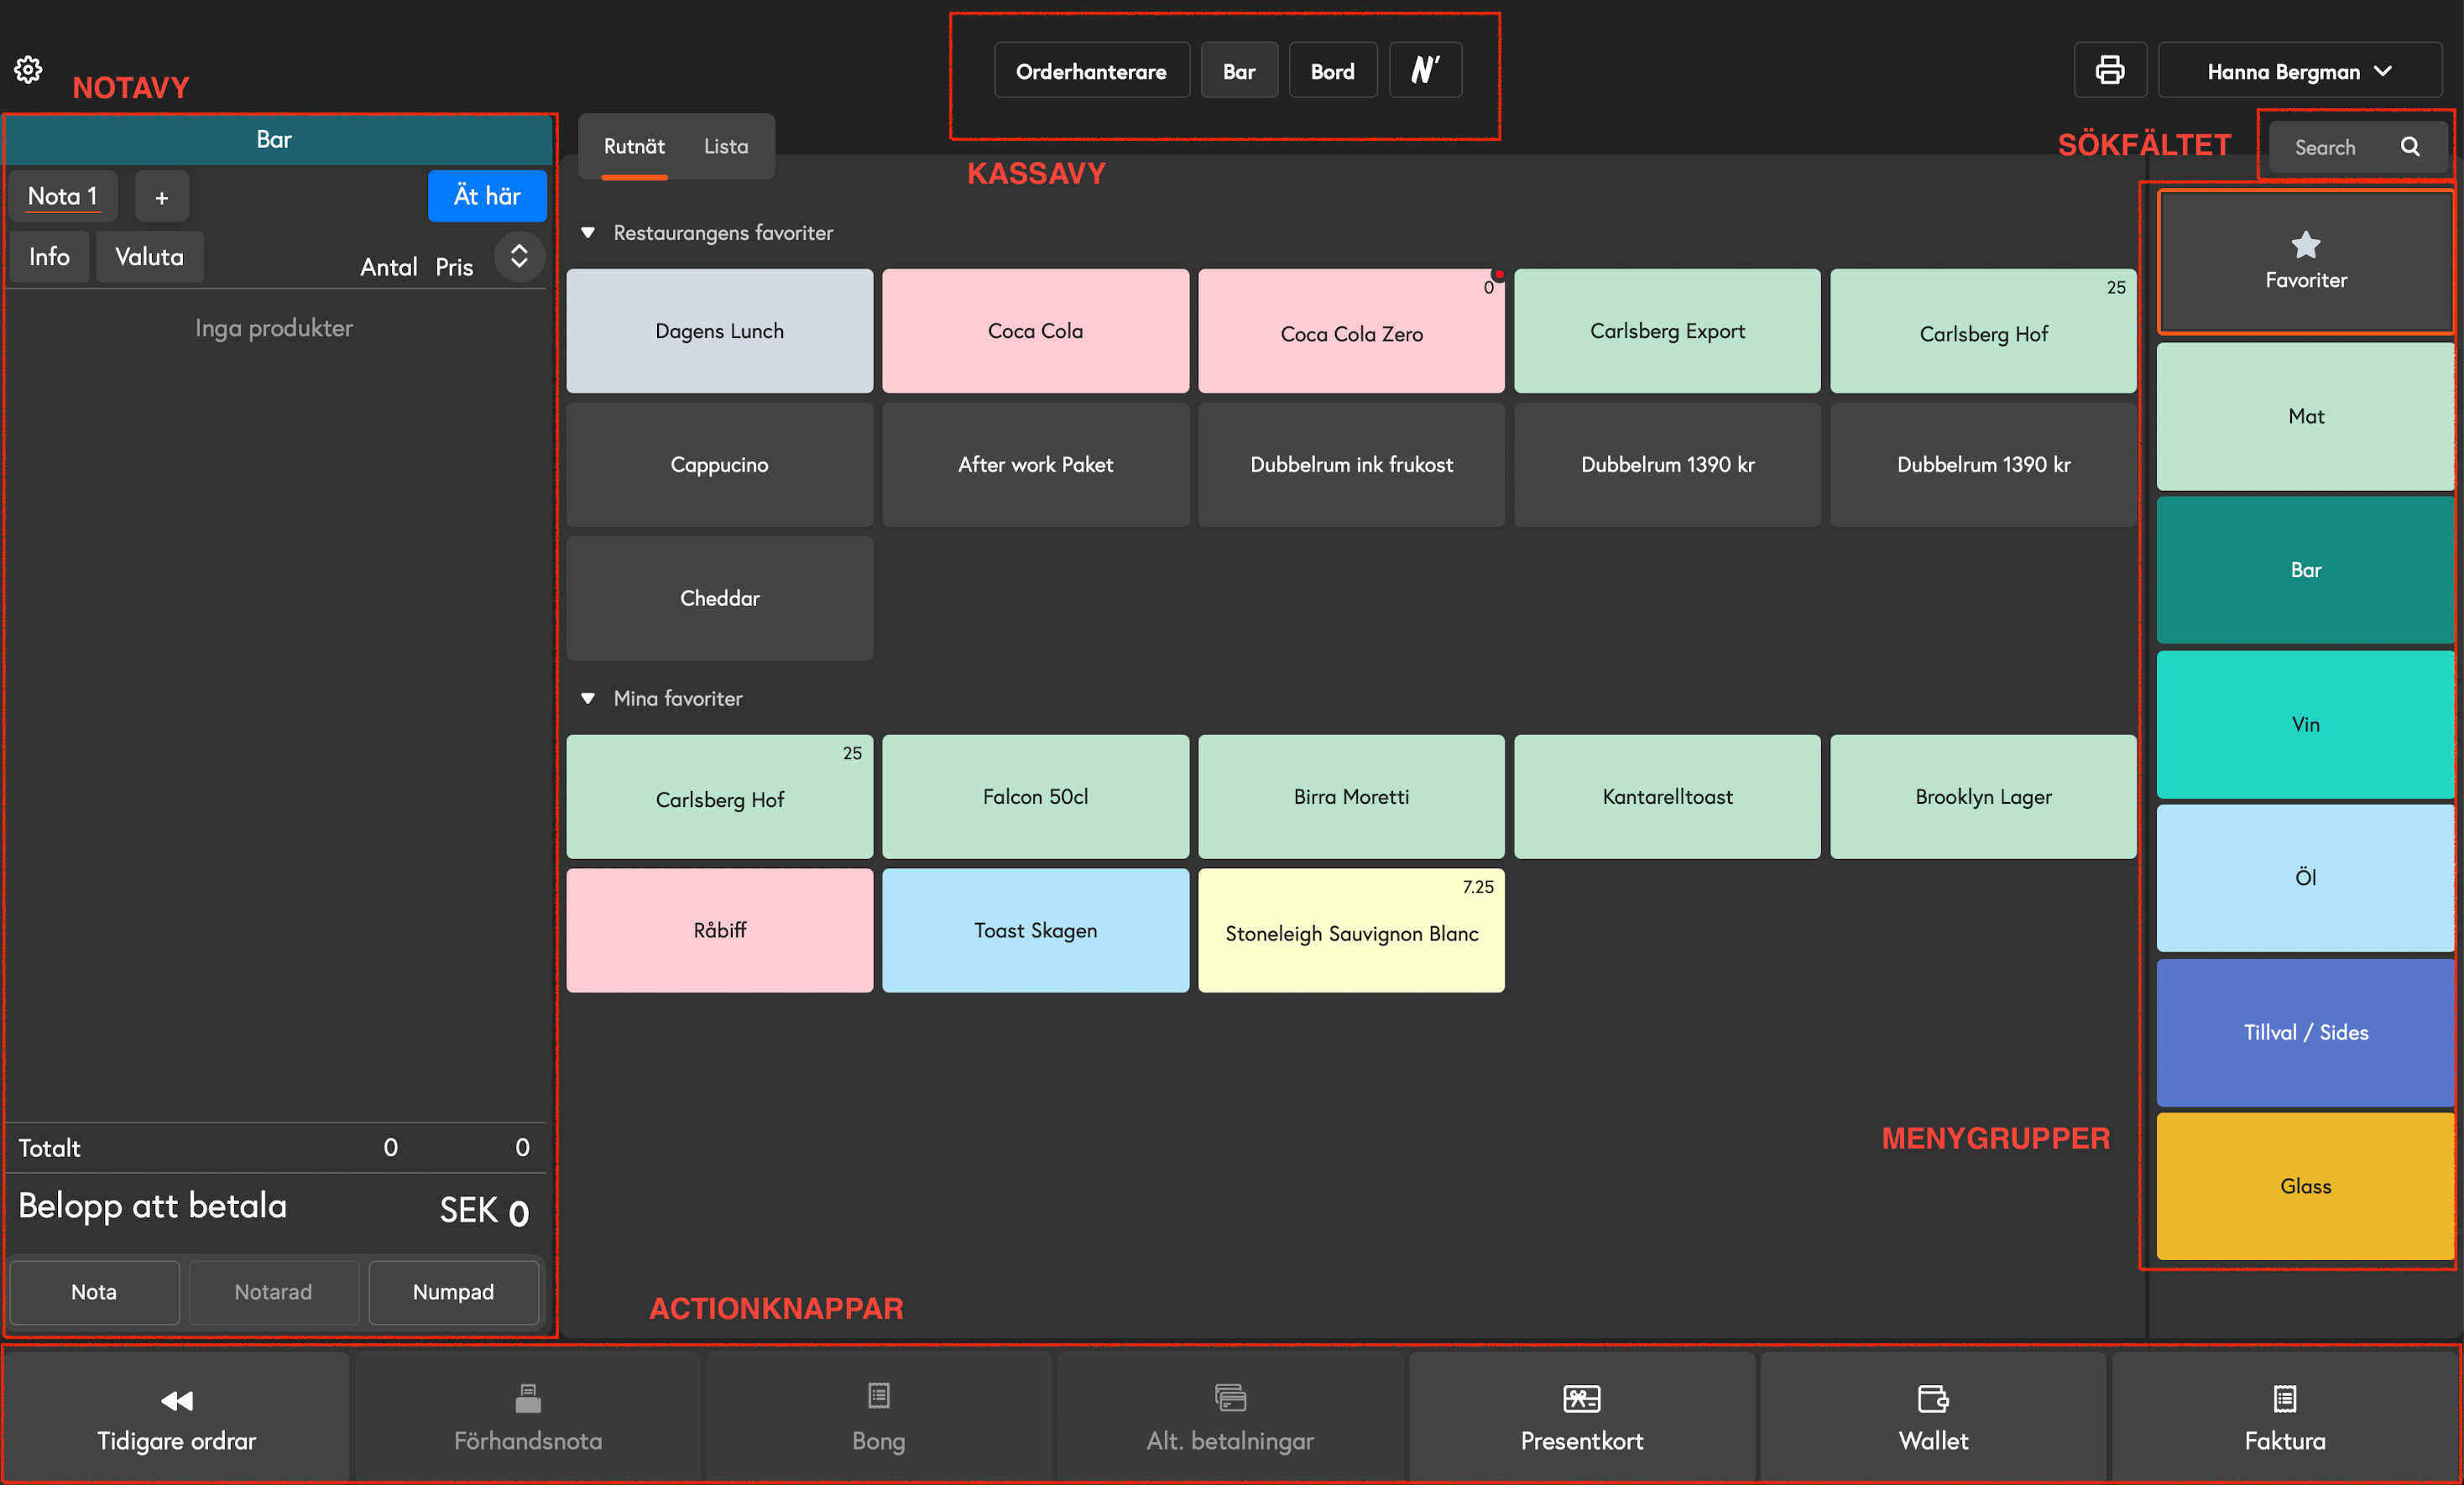Click the Antal column header
Image resolution: width=2464 pixels, height=1485 pixels.
[389, 267]
